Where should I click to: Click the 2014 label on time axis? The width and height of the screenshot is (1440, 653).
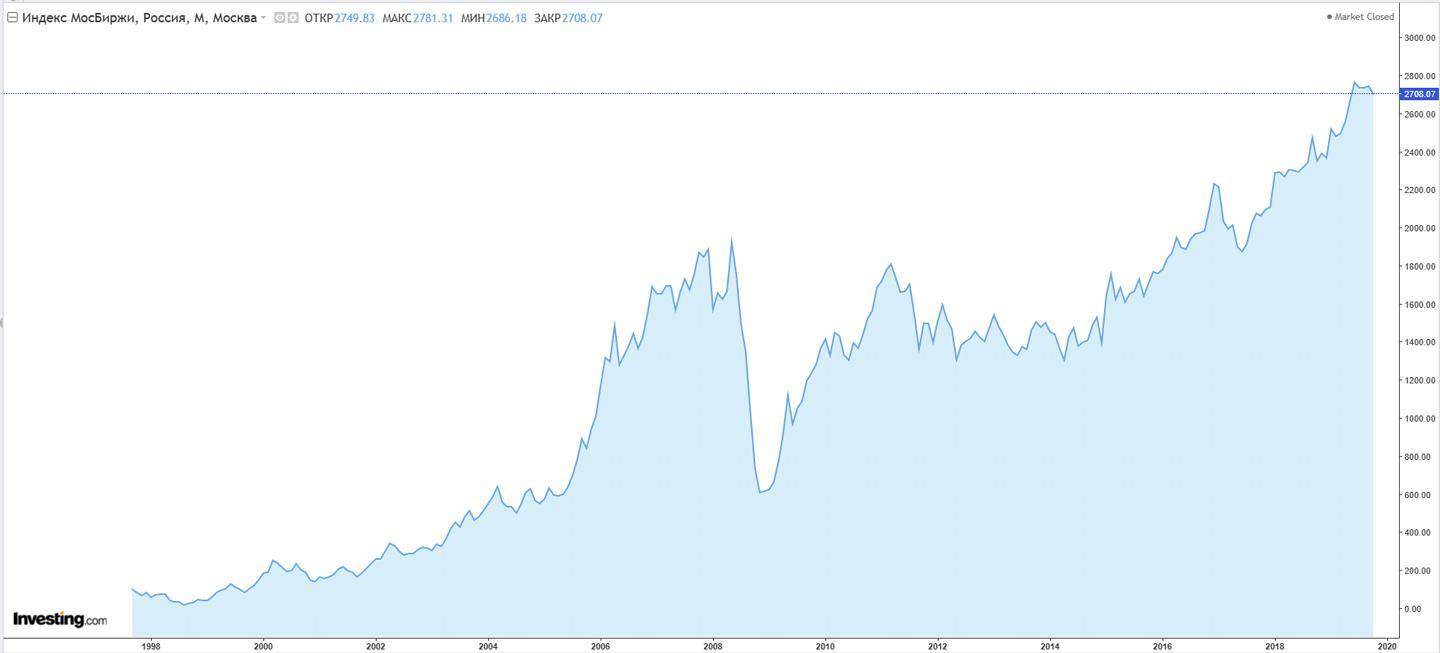(x=1050, y=646)
